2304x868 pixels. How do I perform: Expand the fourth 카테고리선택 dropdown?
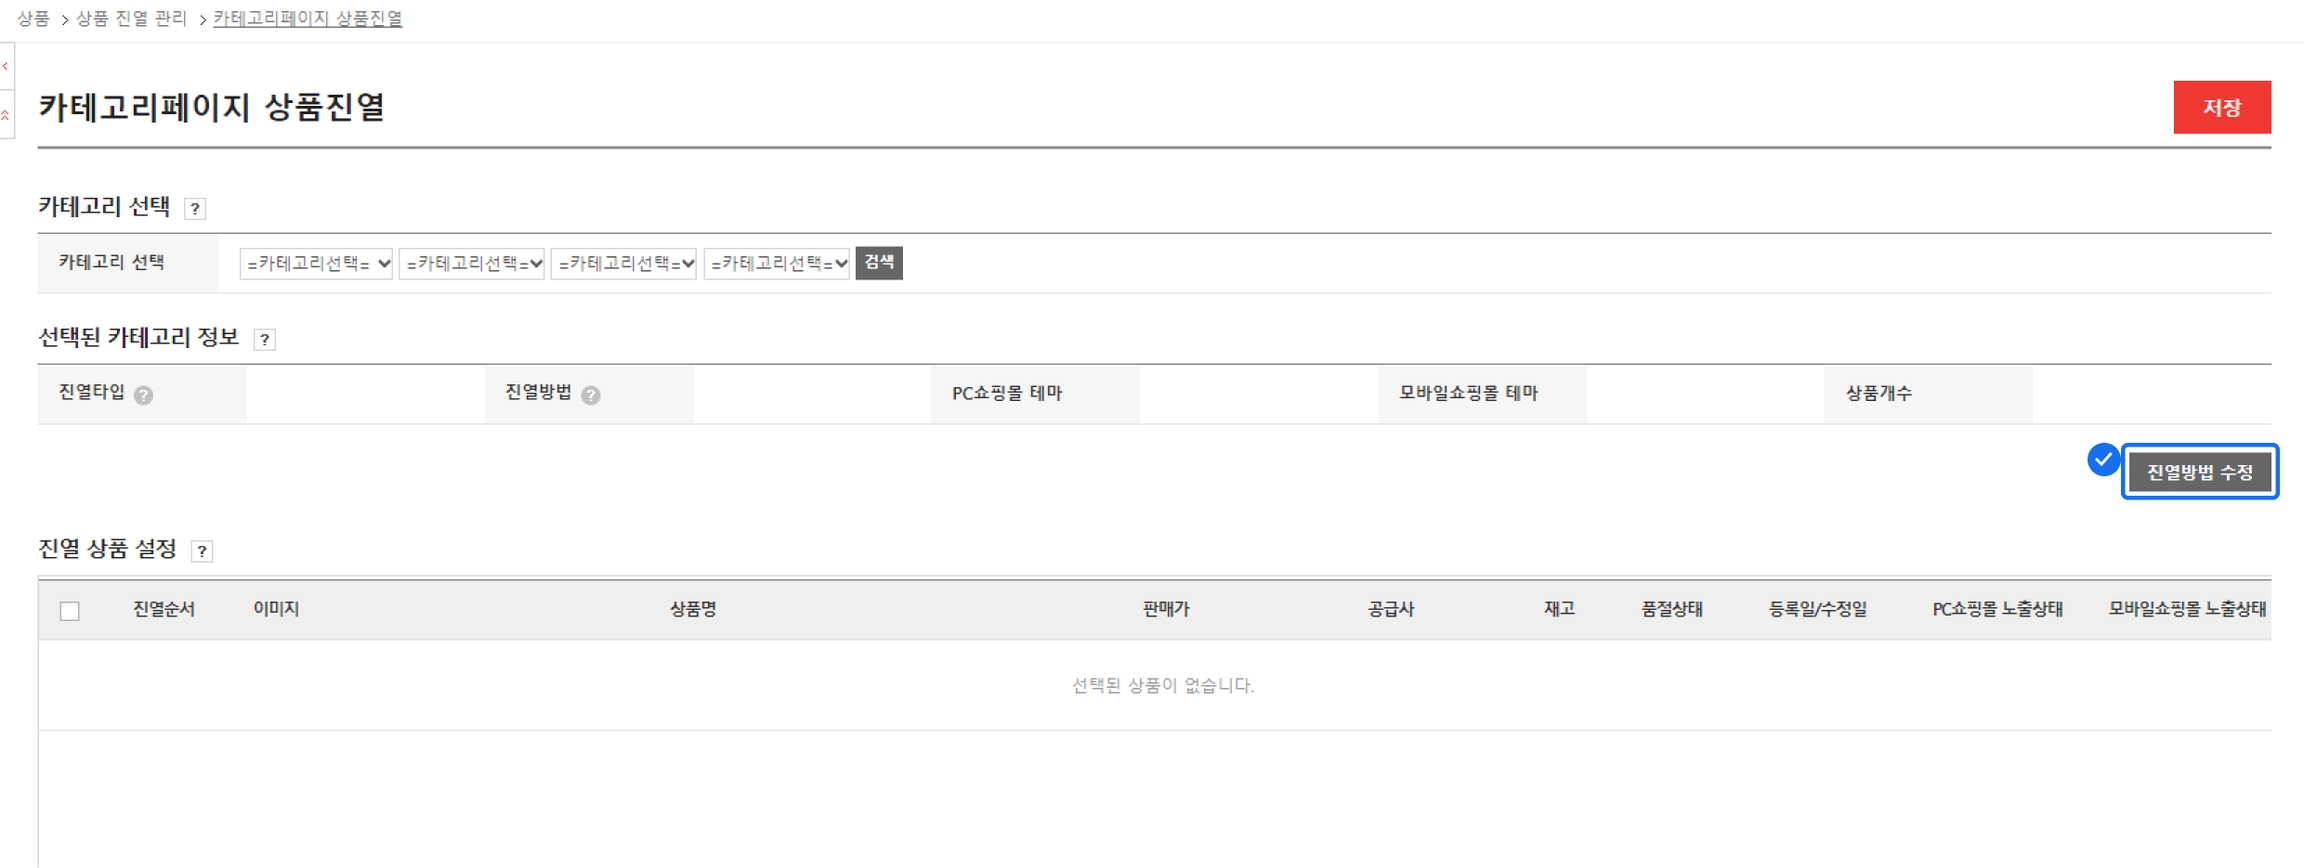[777, 264]
